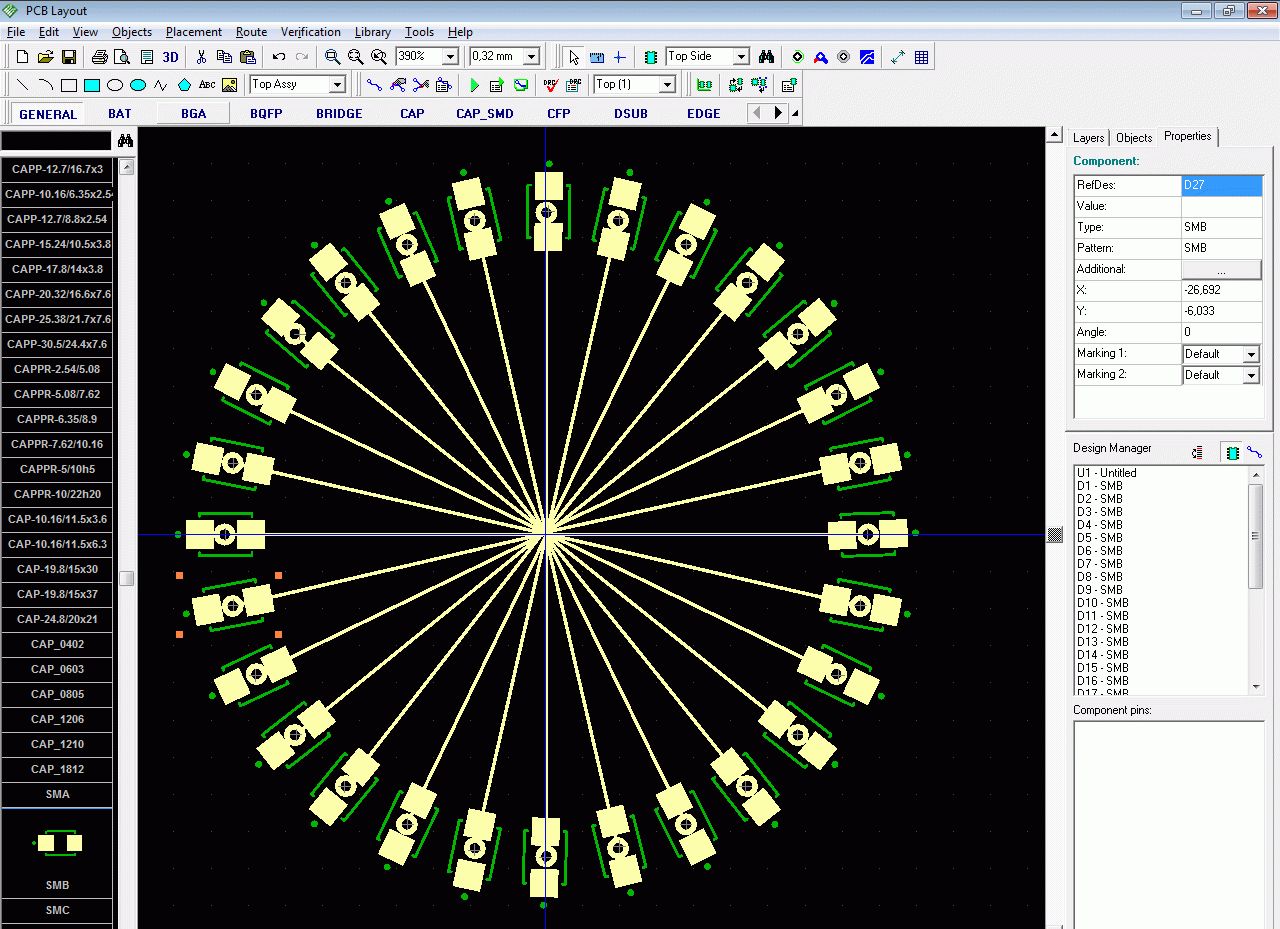Click the 3D preview button

pos(171,57)
